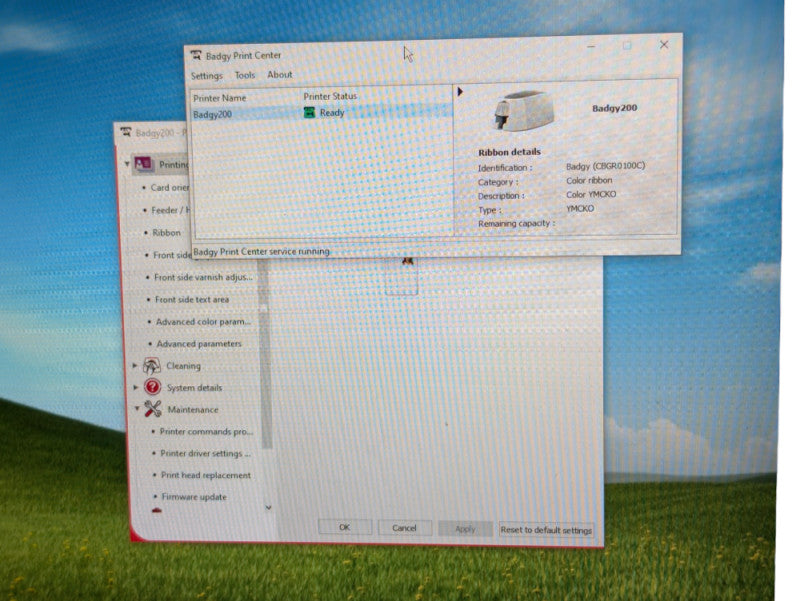Image resolution: width=800 pixels, height=601 pixels.
Task: Collapse the ribbon details side panel arrow
Action: coord(460,92)
